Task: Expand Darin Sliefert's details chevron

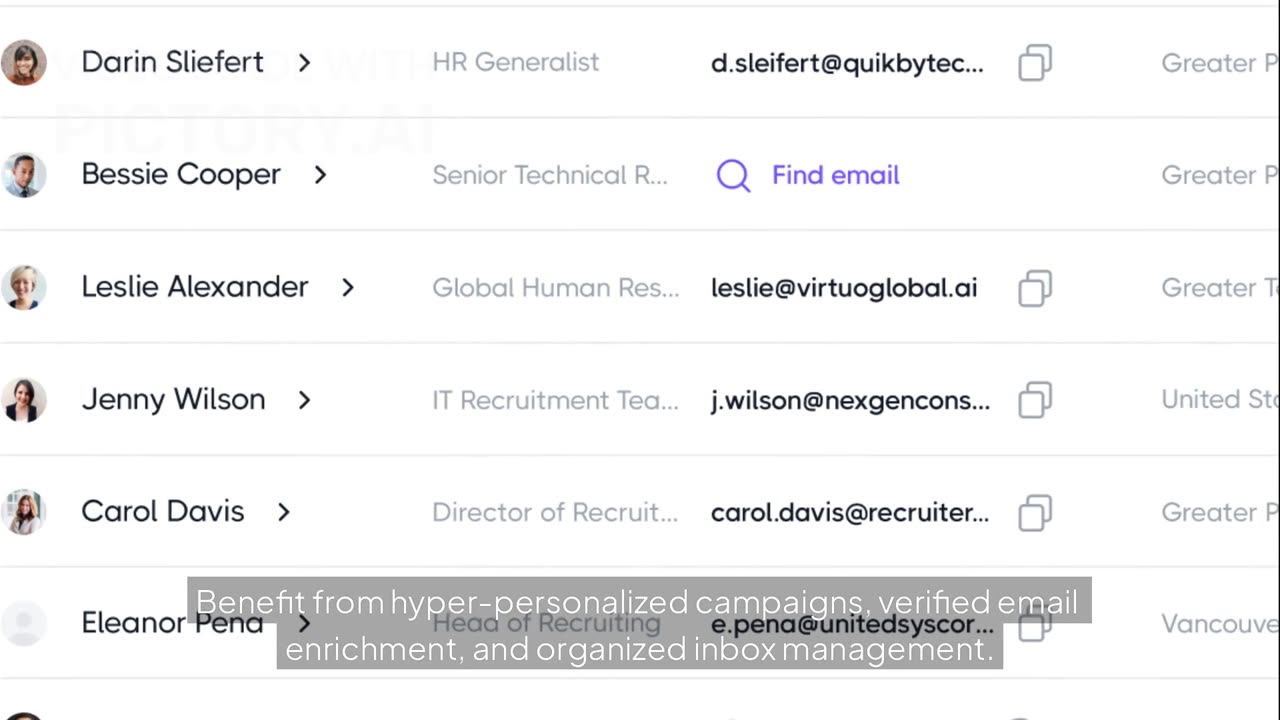Action: pos(304,63)
